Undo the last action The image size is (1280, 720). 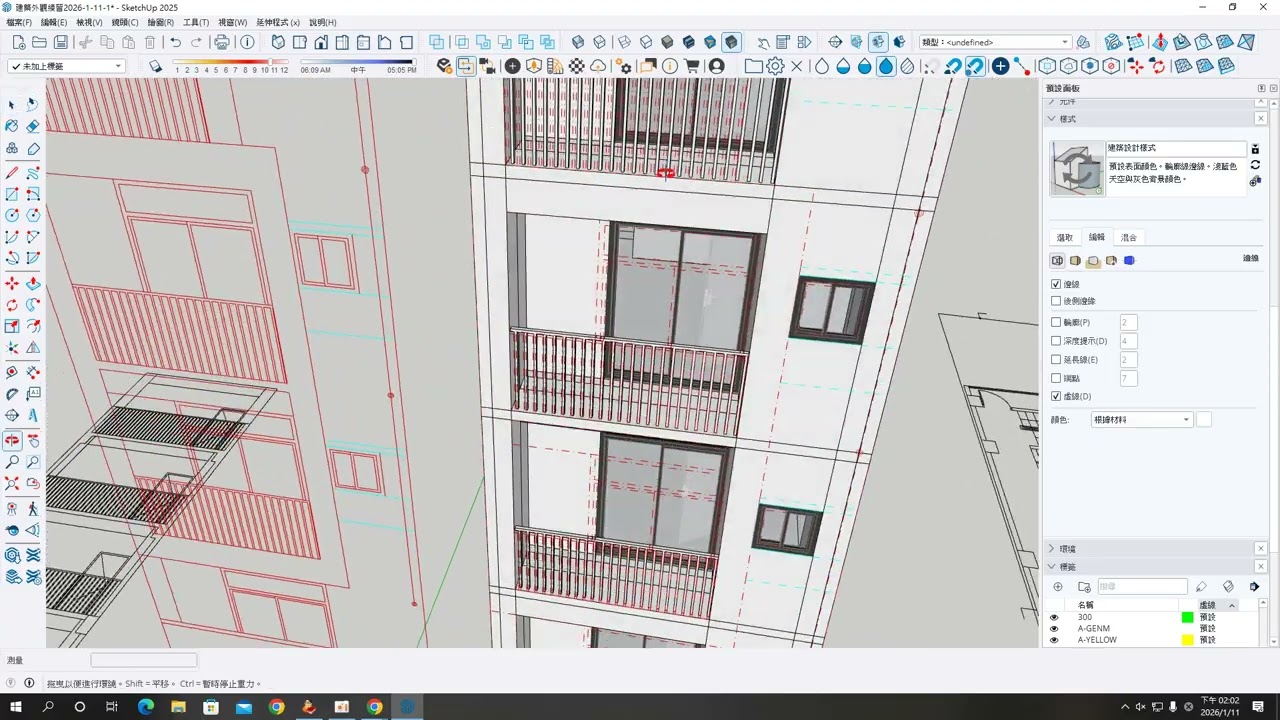[176, 42]
